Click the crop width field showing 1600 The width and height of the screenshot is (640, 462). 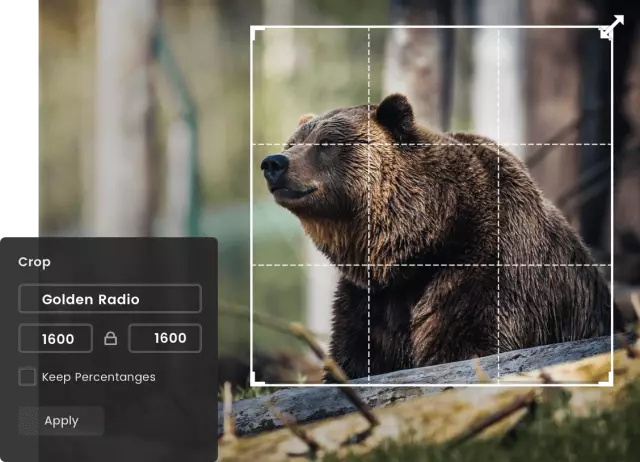(x=56, y=338)
